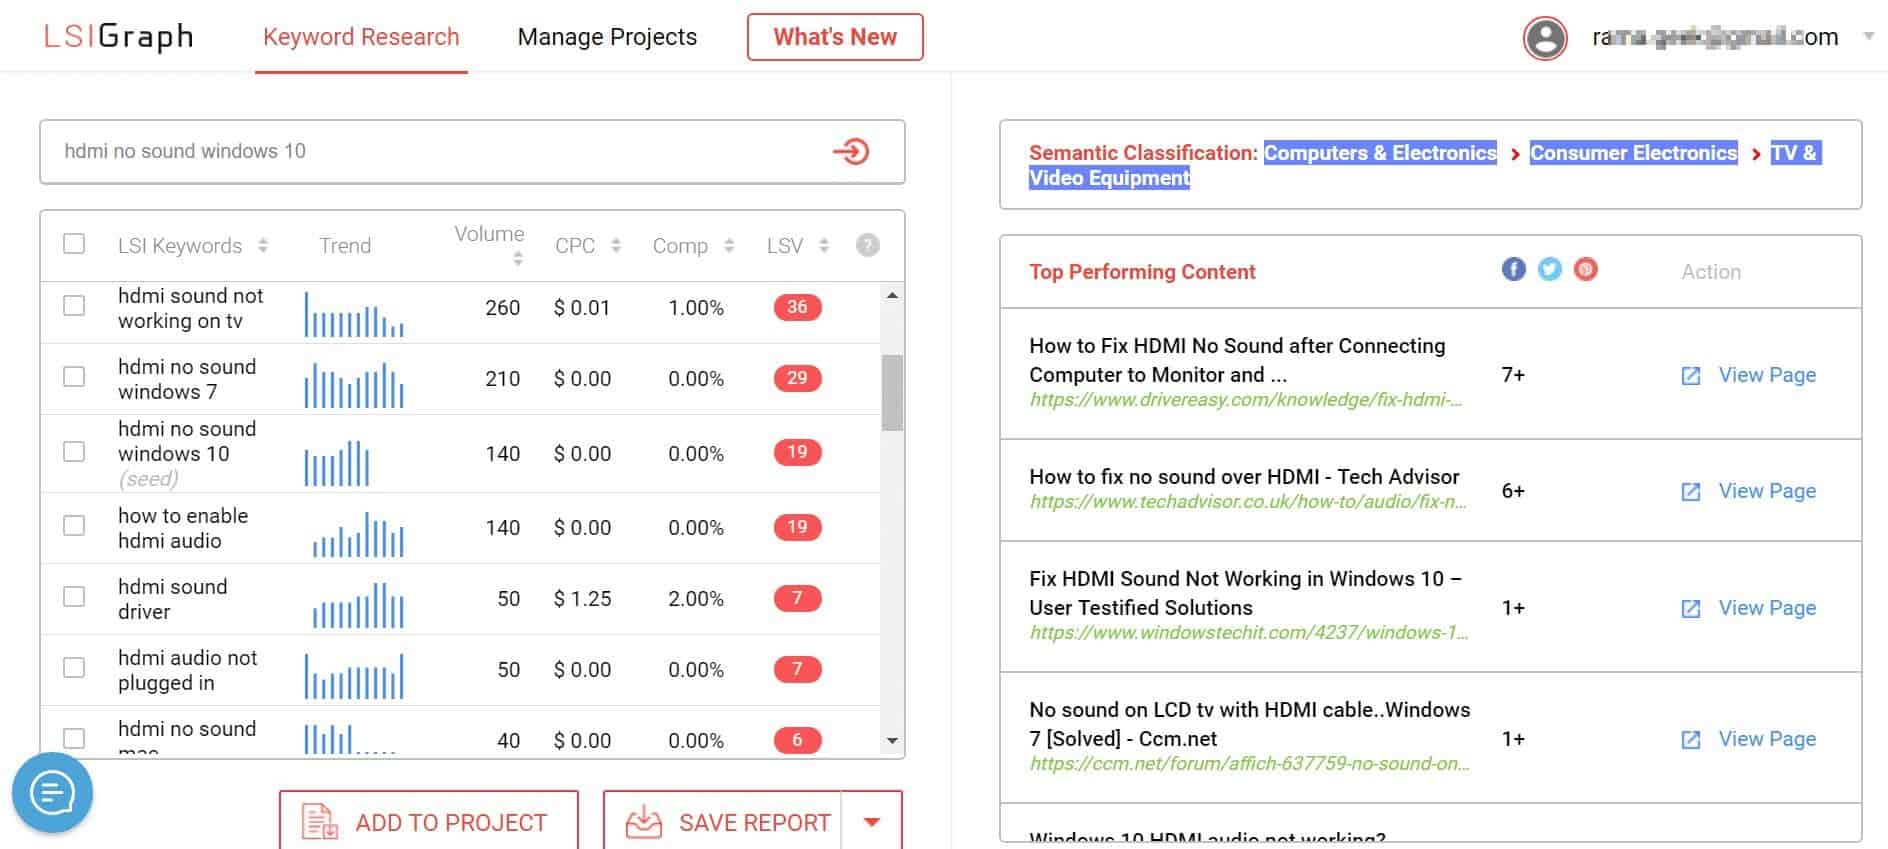1888x849 pixels.
Task: Click trend chart for hdmi no sound windows 7
Action: (x=354, y=385)
